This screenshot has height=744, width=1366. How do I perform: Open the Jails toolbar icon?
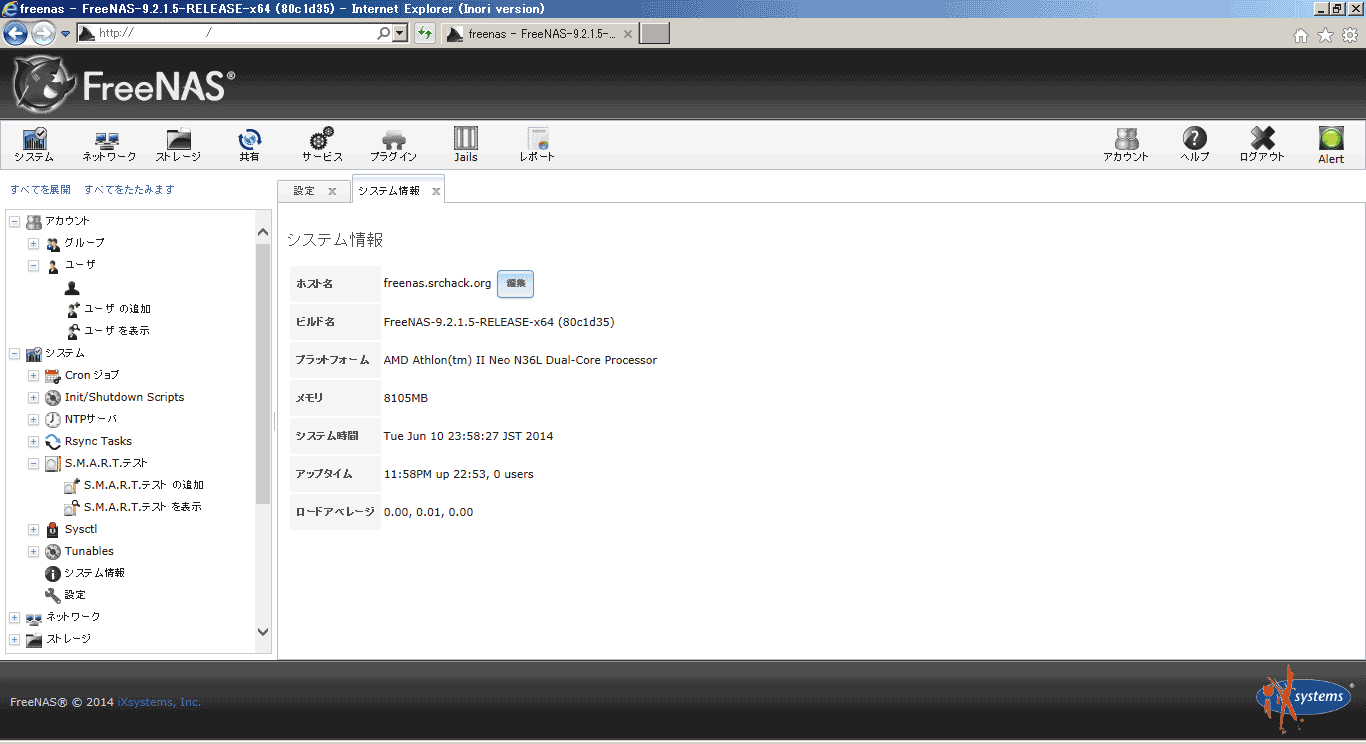pyautogui.click(x=466, y=145)
